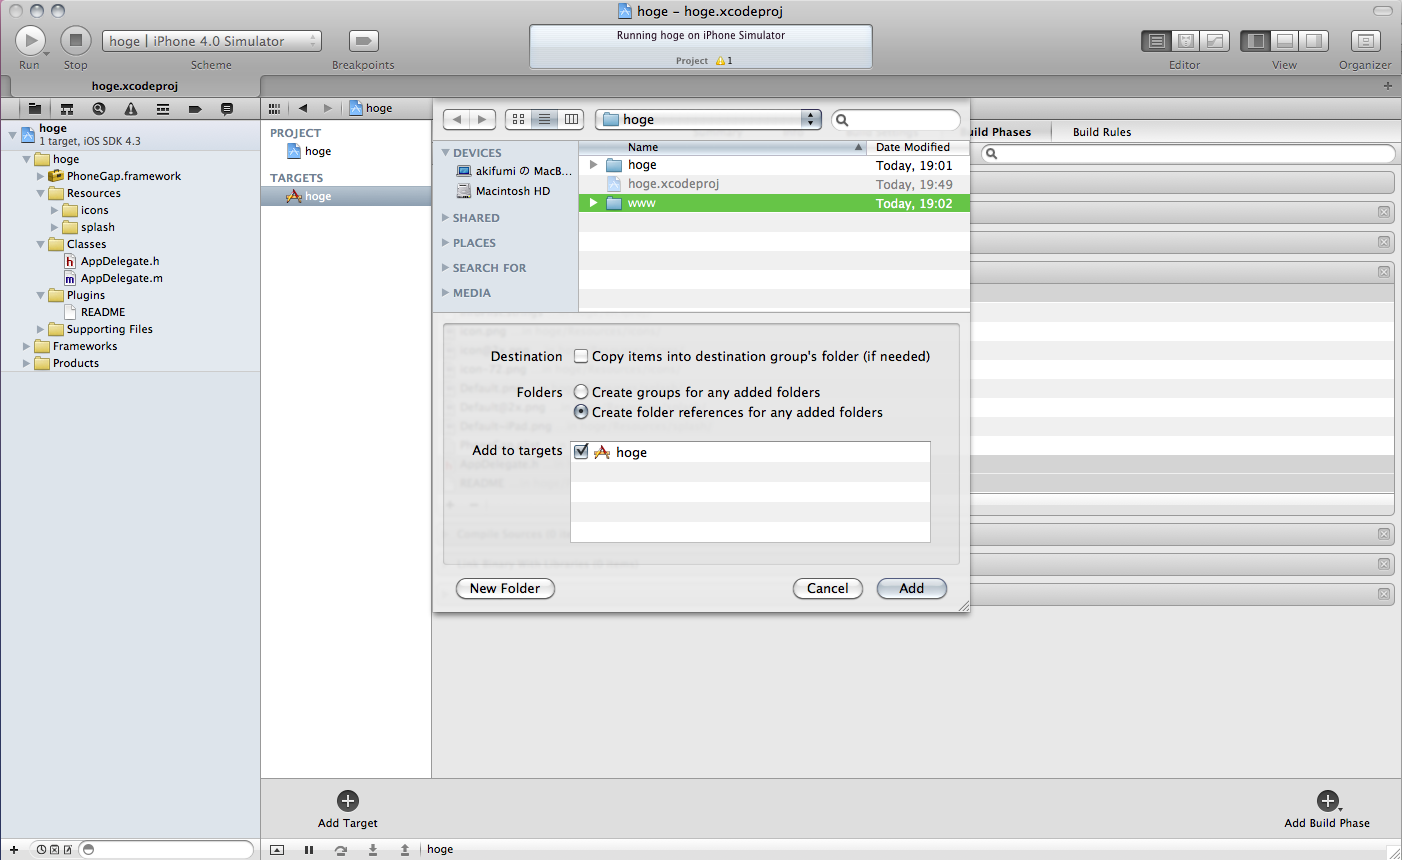The height and width of the screenshot is (860, 1402).
Task: Click the Cancel button in dialog
Action: click(x=827, y=588)
